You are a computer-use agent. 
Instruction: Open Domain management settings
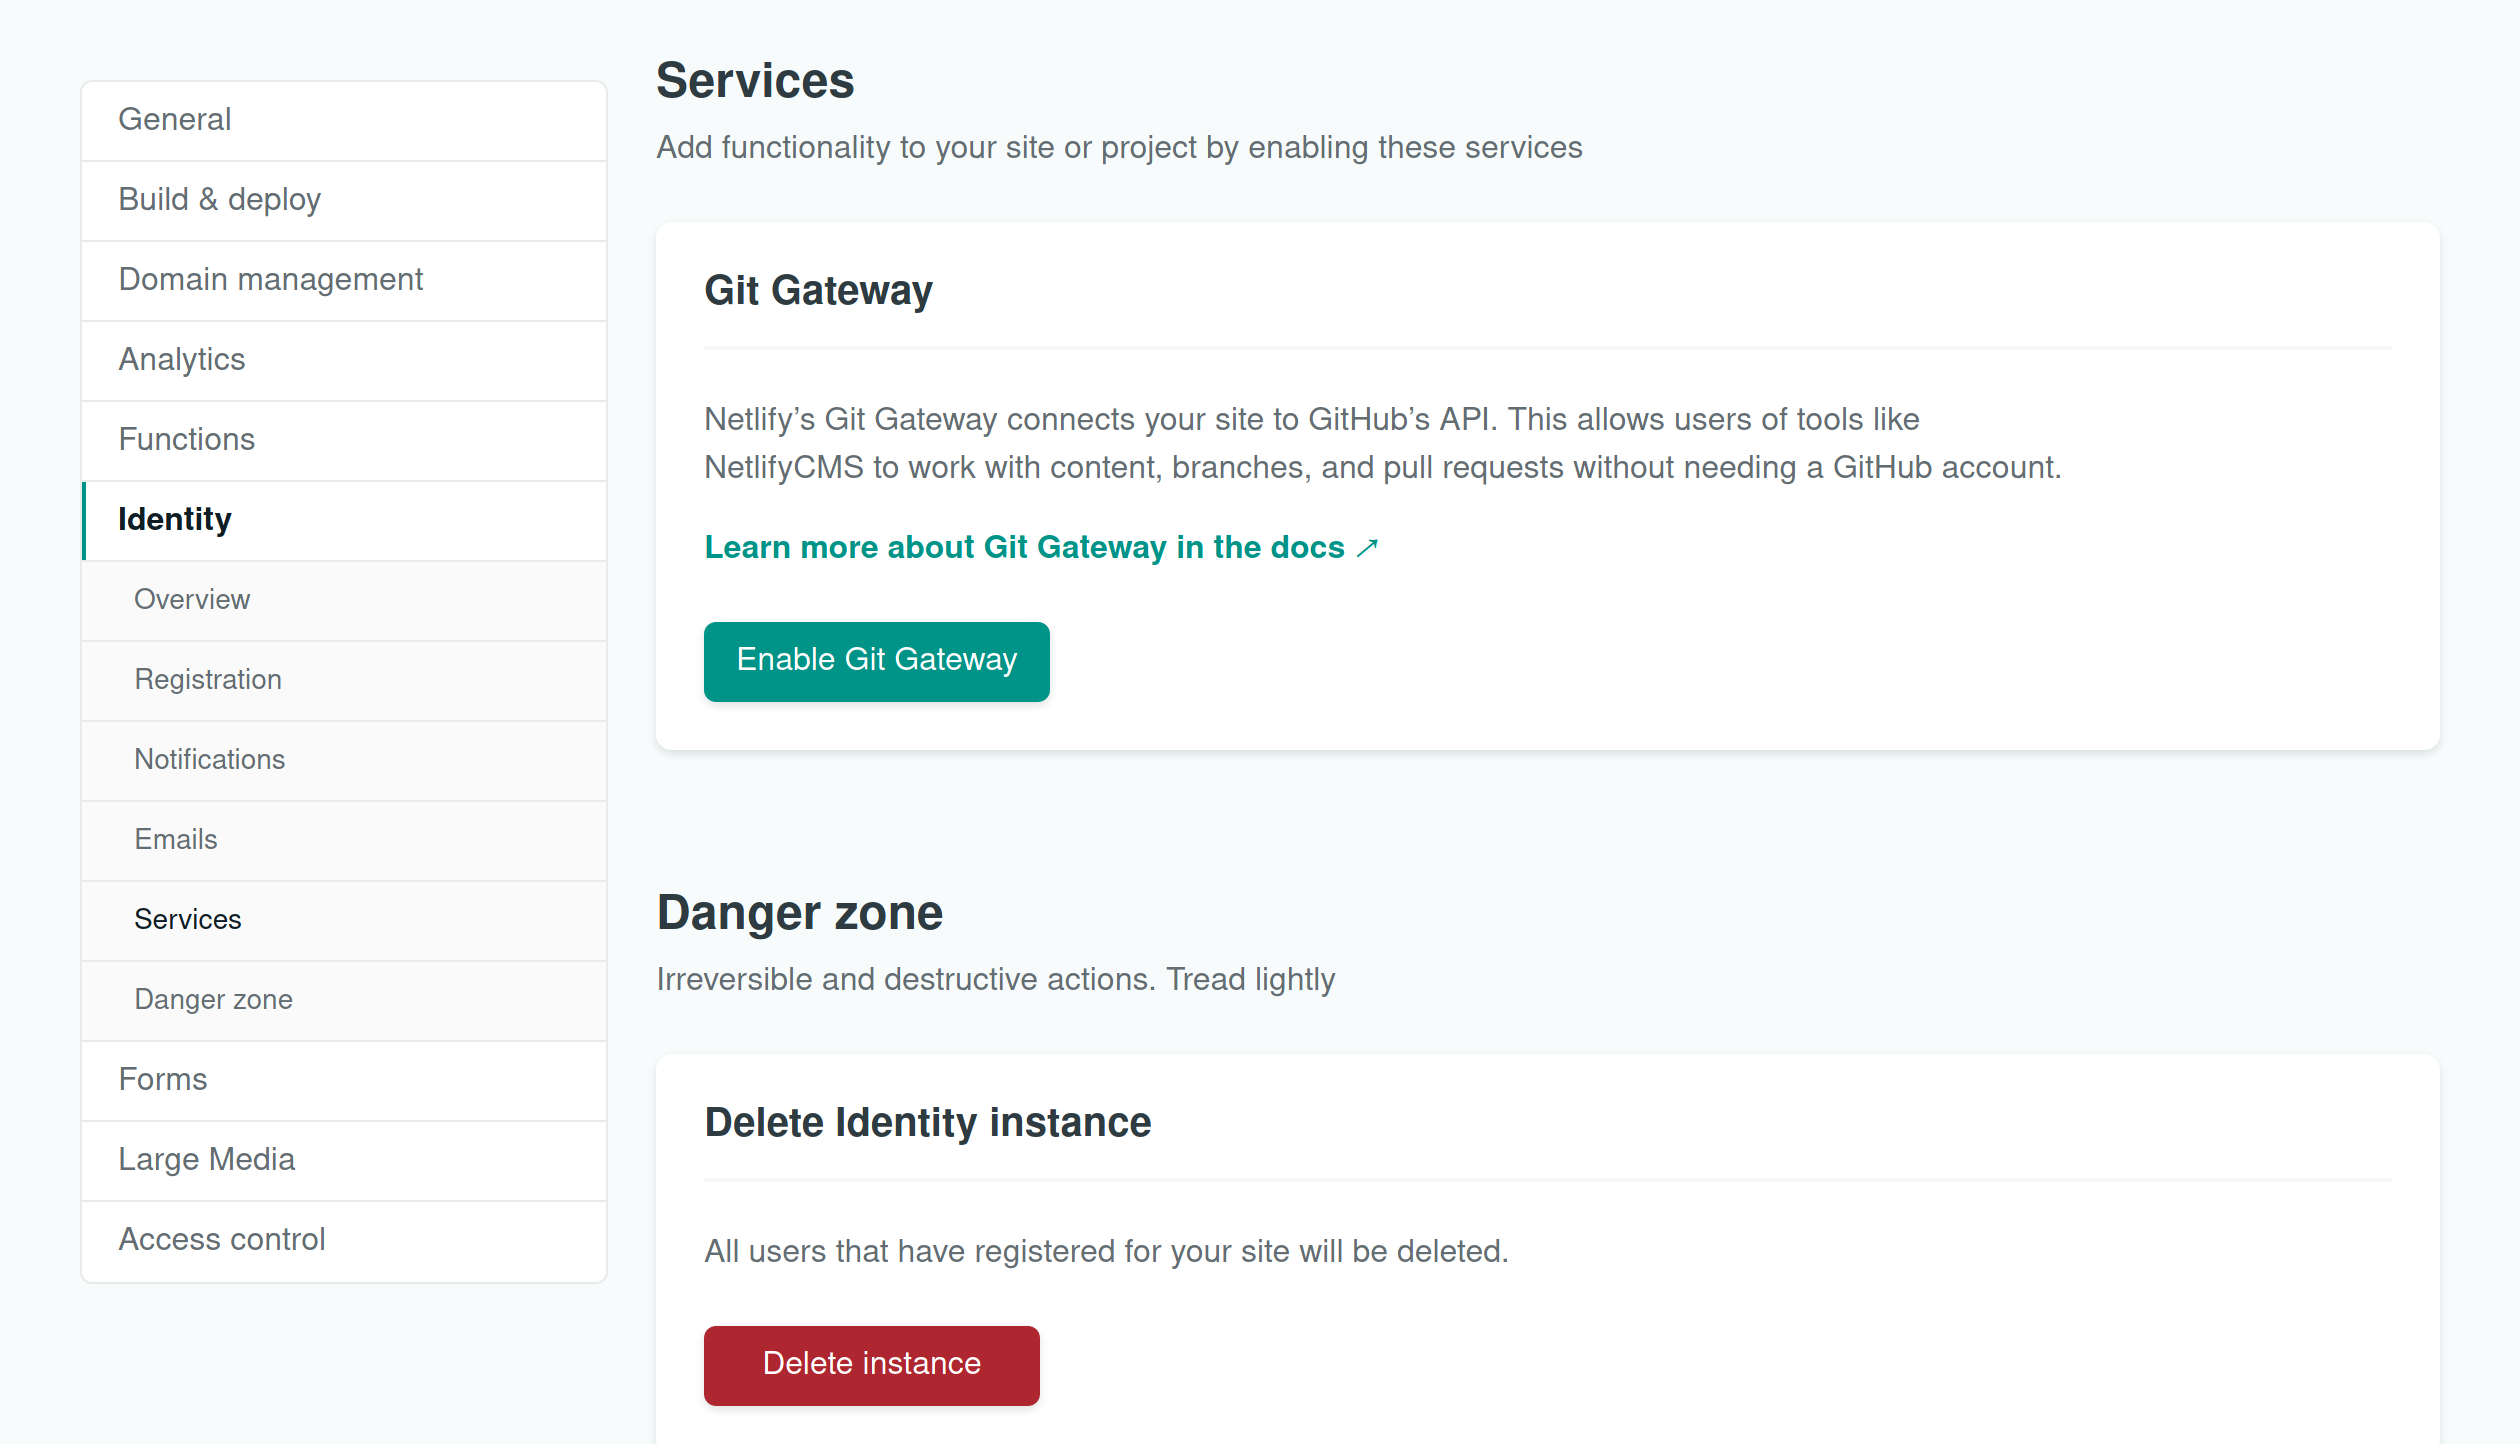pyautogui.click(x=270, y=280)
